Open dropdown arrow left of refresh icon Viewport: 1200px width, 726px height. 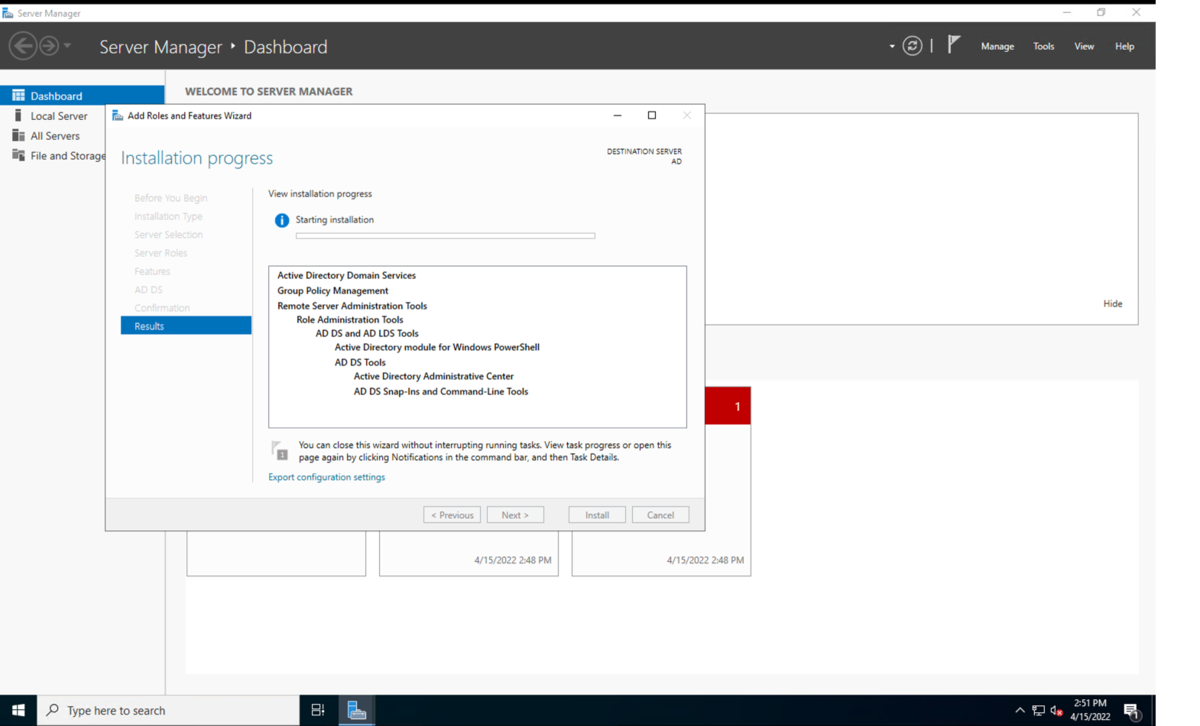point(892,46)
